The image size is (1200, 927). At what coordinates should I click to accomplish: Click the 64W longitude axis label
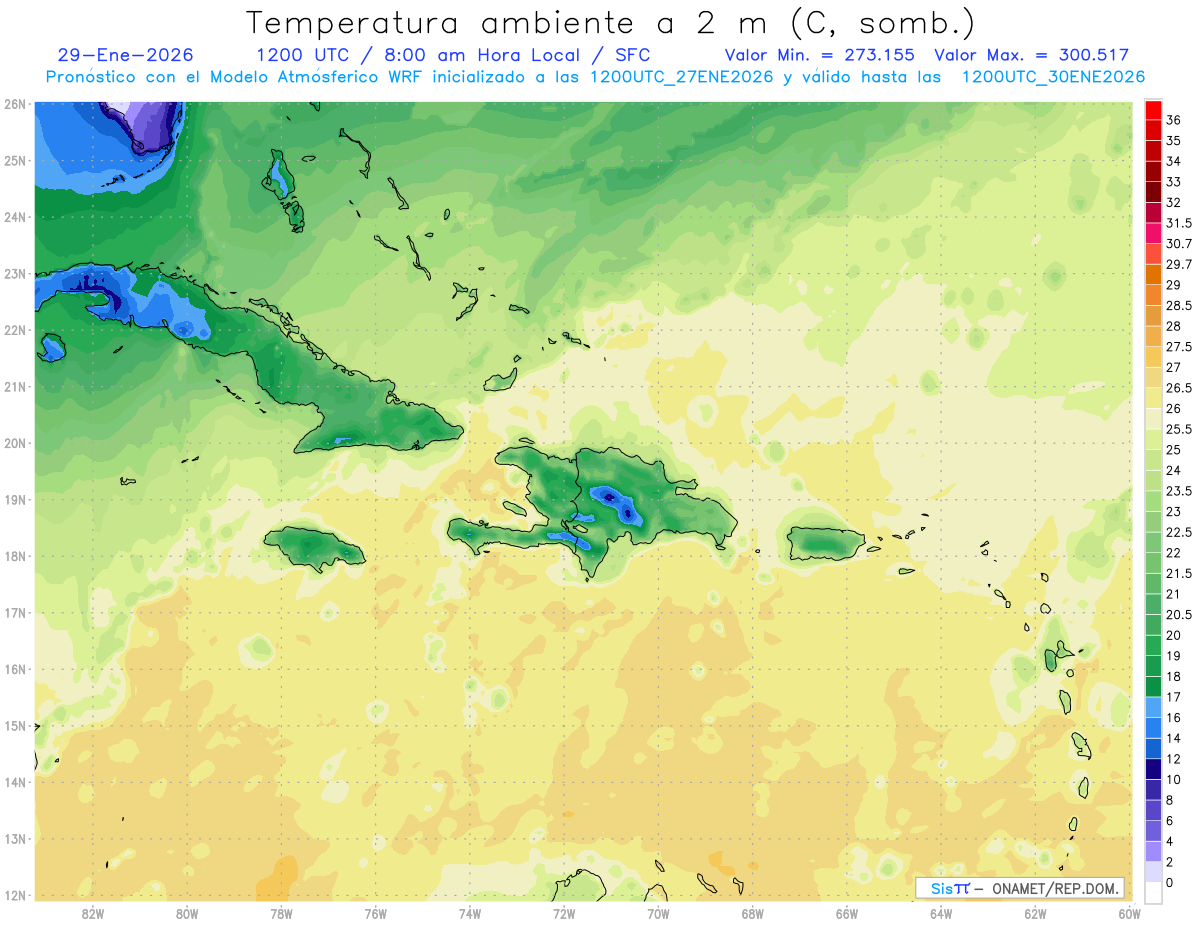click(941, 913)
